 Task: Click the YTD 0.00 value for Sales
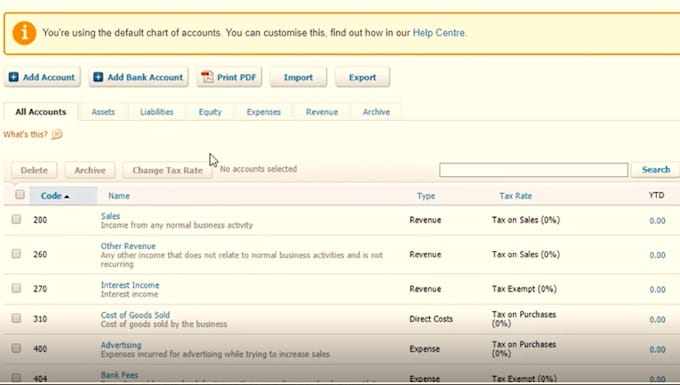tap(657, 221)
